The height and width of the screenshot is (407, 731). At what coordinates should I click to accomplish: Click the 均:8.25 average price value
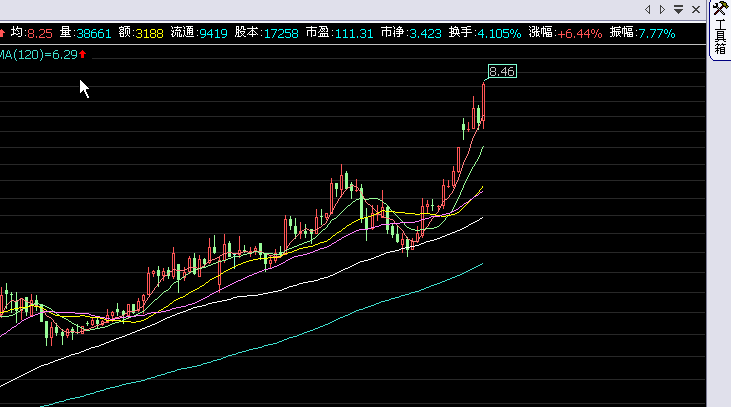tap(32, 33)
